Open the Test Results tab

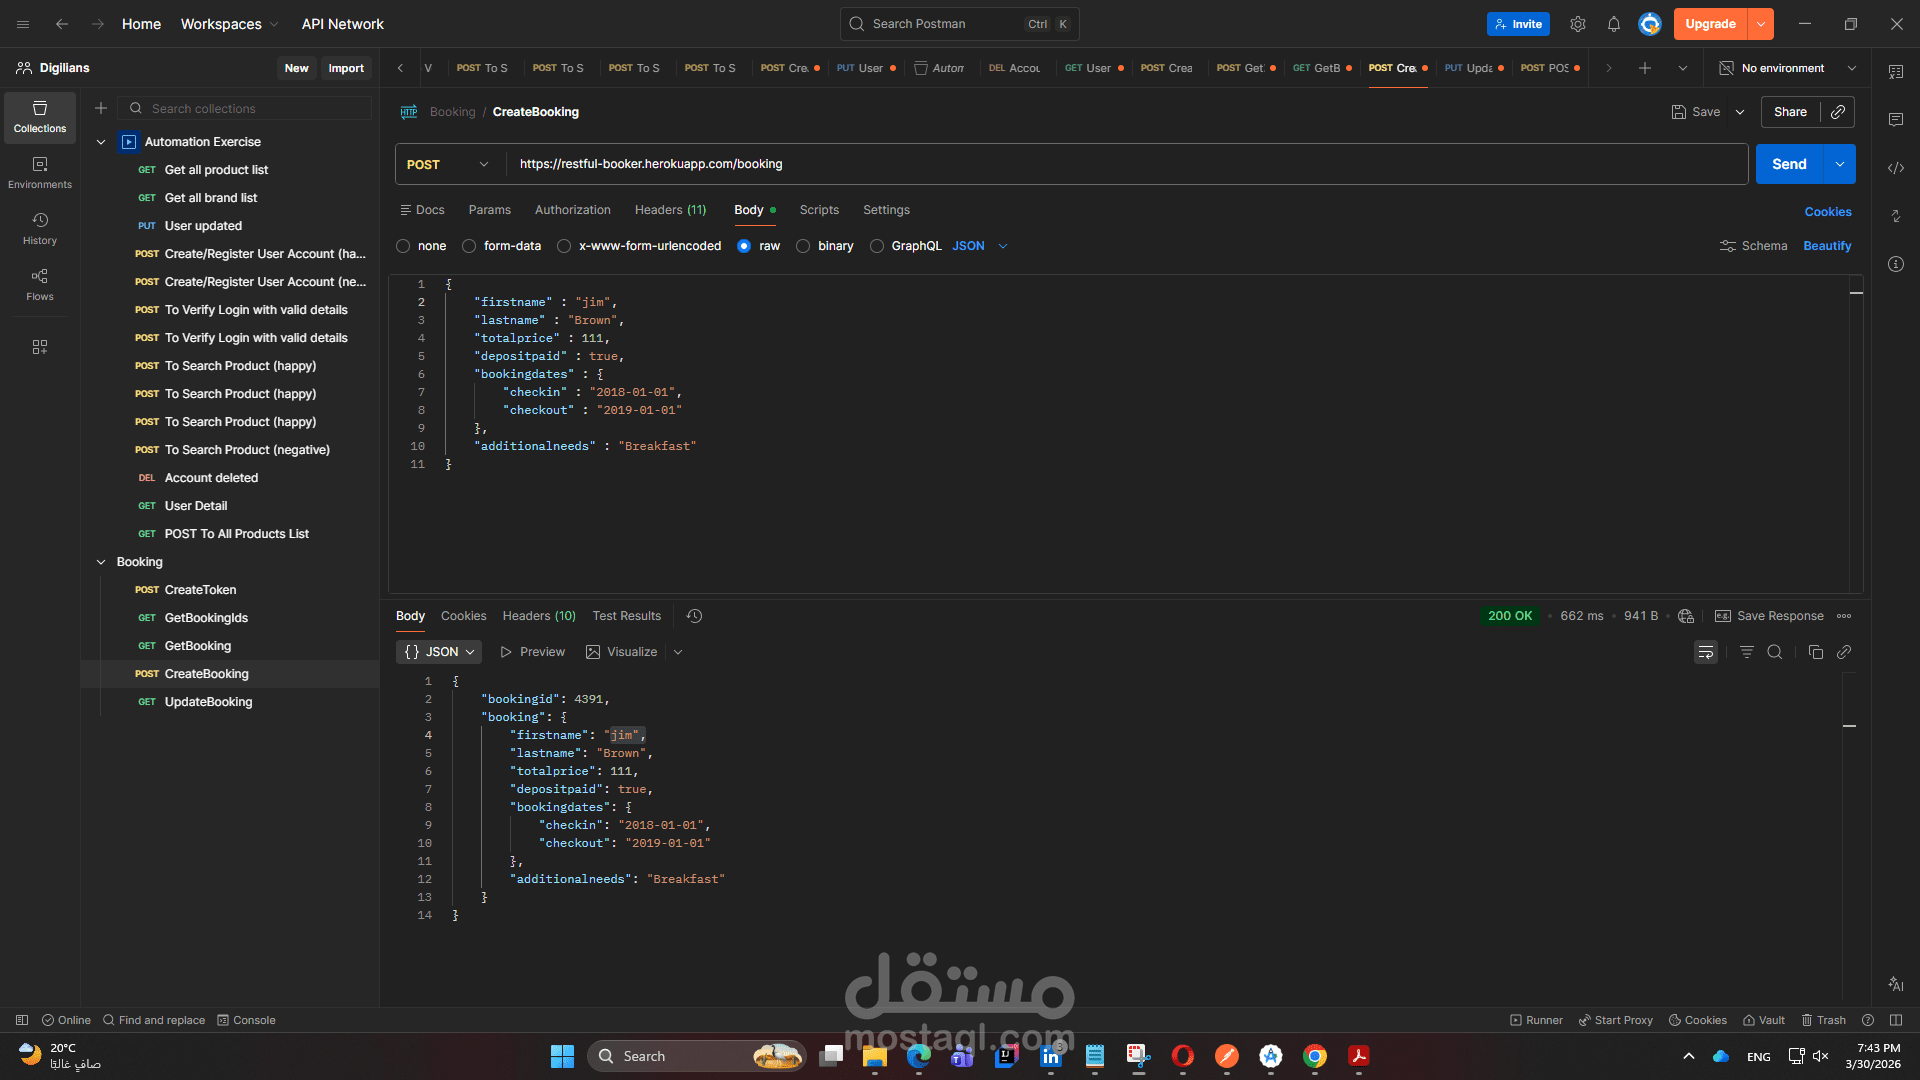[626, 616]
